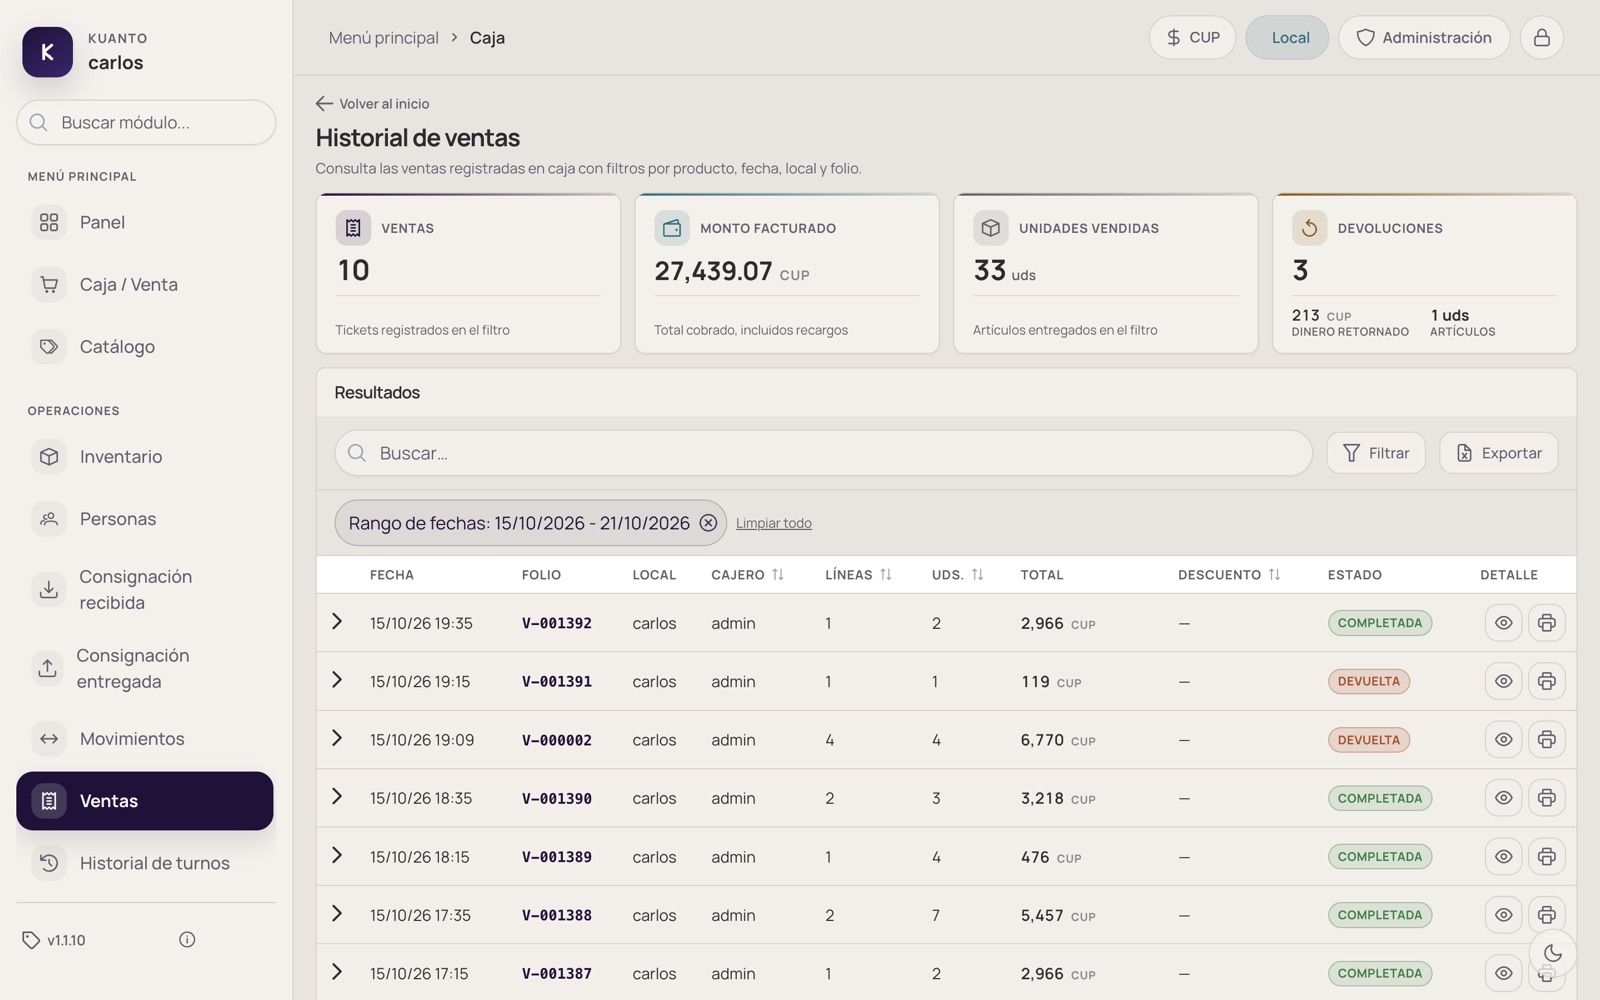Print ticket for folio V-001392
Viewport: 1600px width, 1000px height.
1546,623
